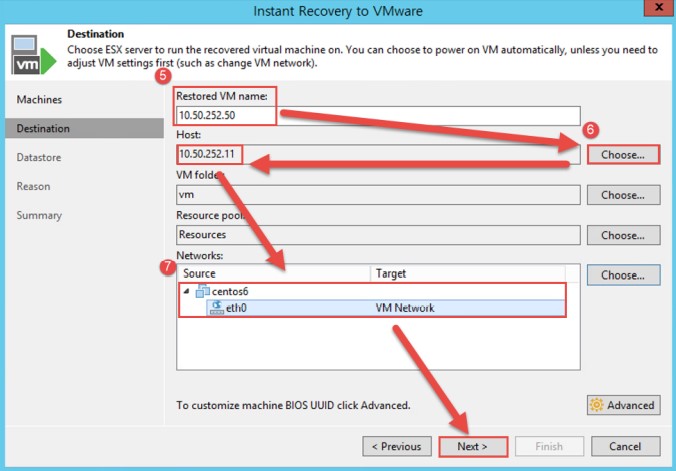The image size is (676, 471).
Task: Go to the Summary wizard step
Action: pyautogui.click(x=39, y=215)
